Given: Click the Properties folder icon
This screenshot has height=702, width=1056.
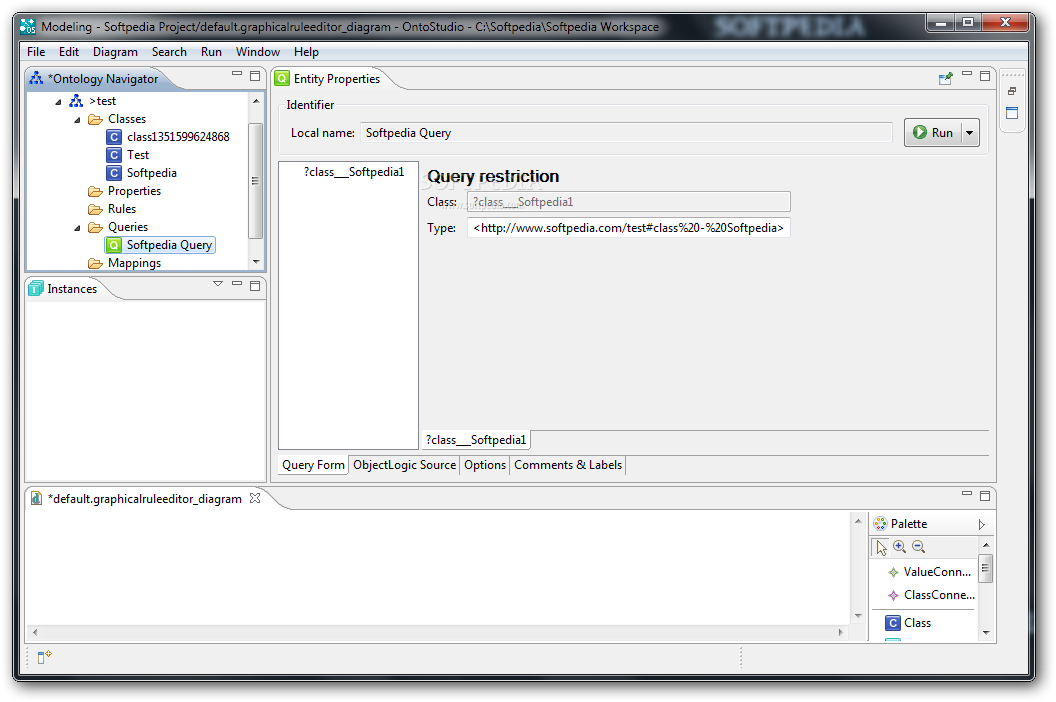Looking at the screenshot, I should pos(95,191).
